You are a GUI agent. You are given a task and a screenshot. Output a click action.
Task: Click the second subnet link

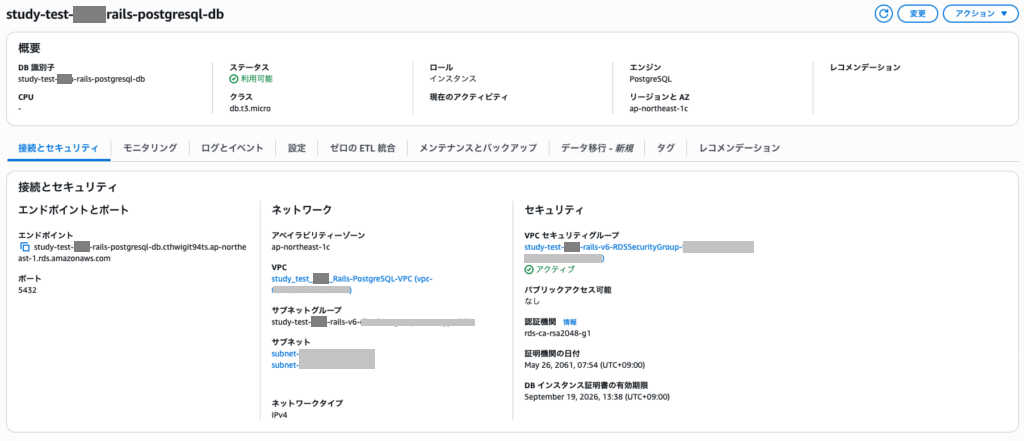pos(286,365)
